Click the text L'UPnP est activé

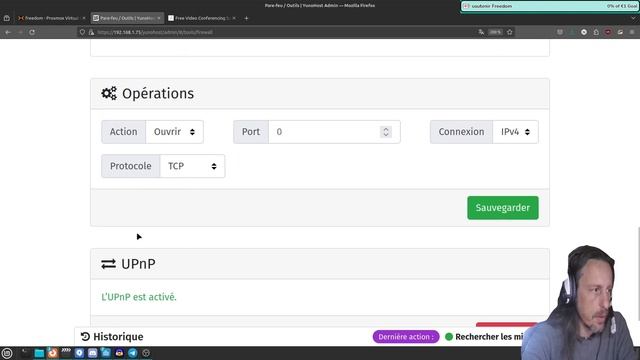click(x=139, y=297)
